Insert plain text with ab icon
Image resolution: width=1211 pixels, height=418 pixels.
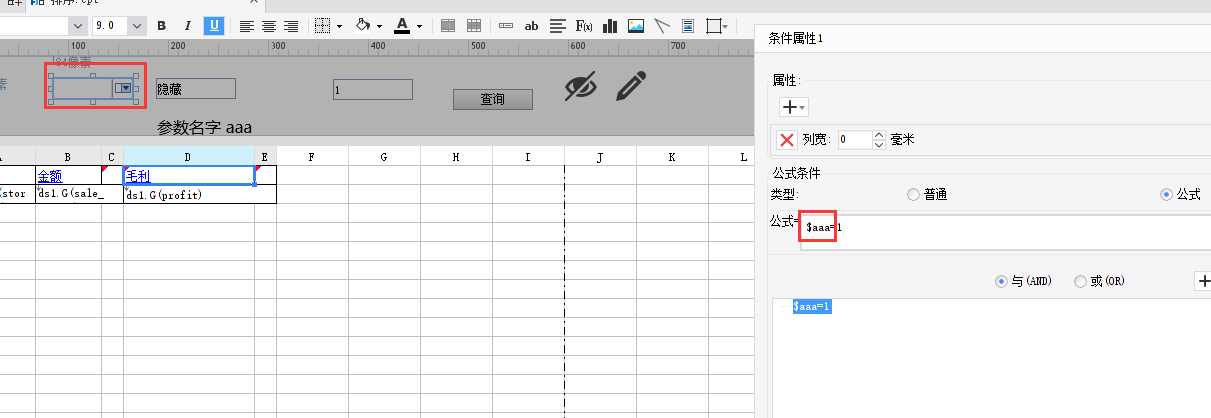click(532, 26)
